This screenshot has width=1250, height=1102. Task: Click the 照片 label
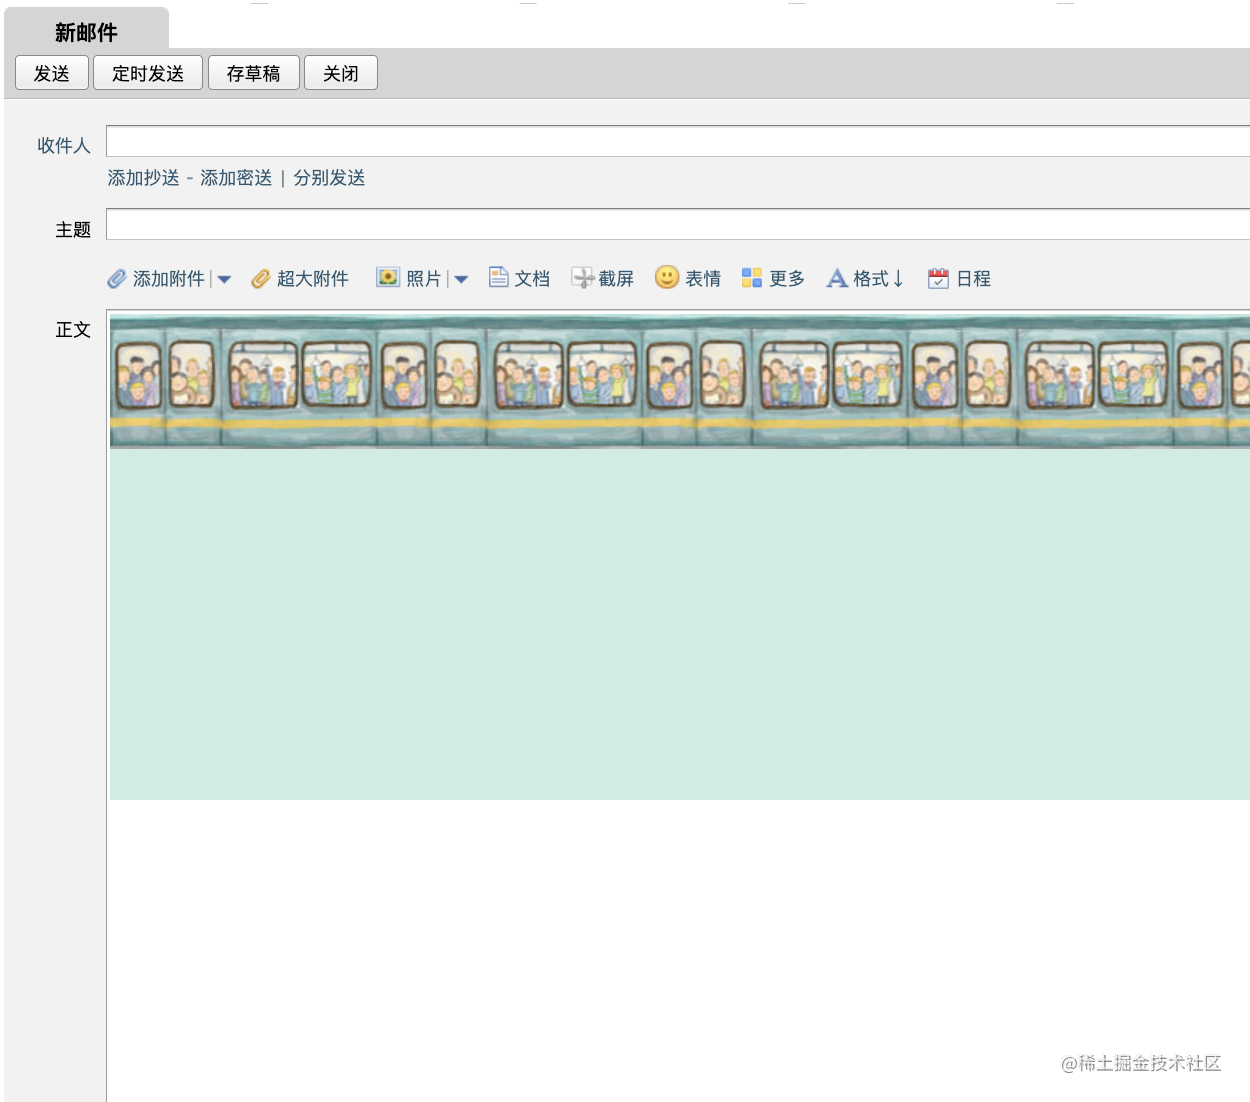[424, 279]
